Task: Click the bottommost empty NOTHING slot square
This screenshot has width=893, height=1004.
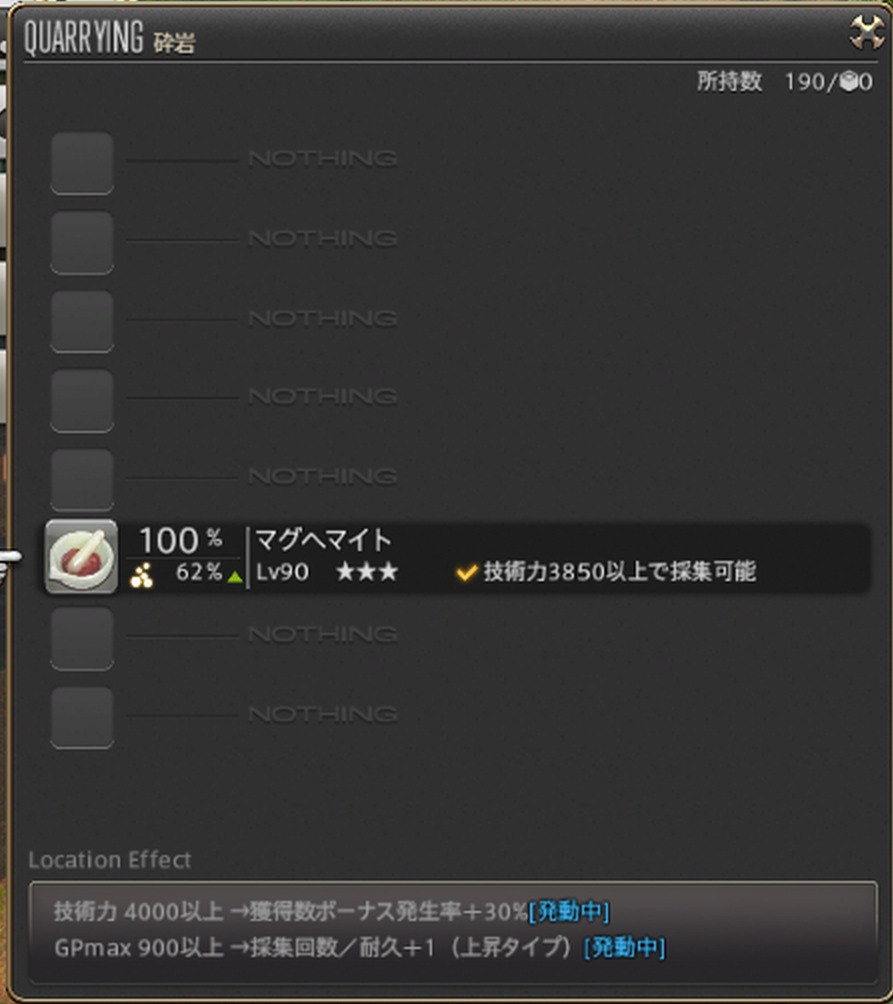Action: pyautogui.click(x=82, y=717)
